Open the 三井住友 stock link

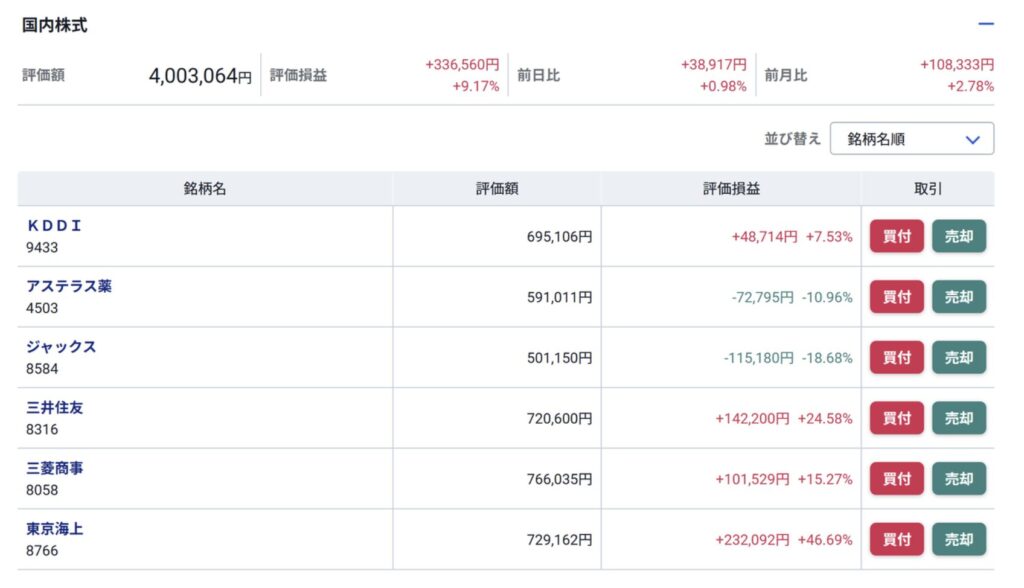tap(55, 408)
